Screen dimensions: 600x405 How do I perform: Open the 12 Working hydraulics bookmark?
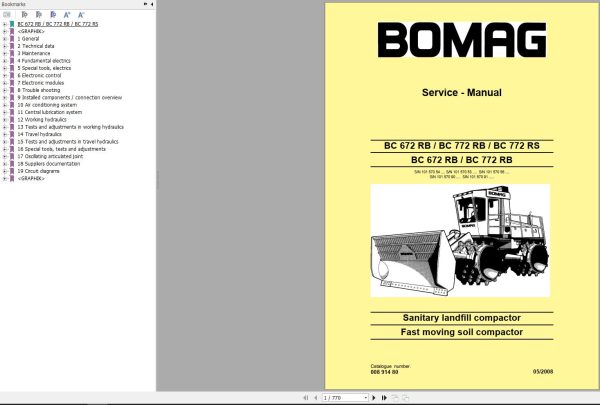click(x=42, y=119)
